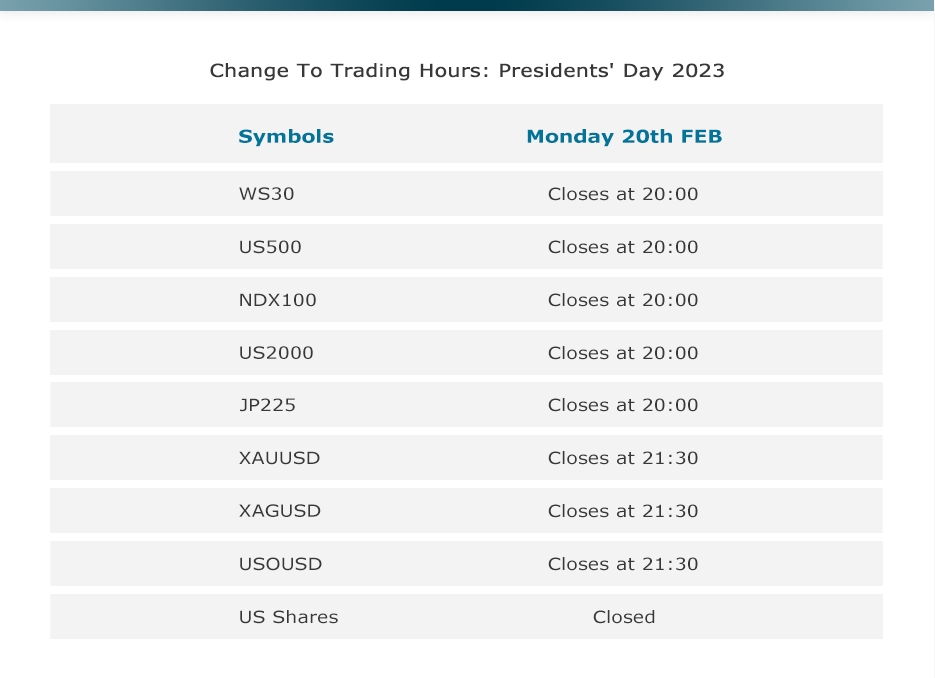
Task: Select the Monday 20th FEB column header
Action: (624, 137)
